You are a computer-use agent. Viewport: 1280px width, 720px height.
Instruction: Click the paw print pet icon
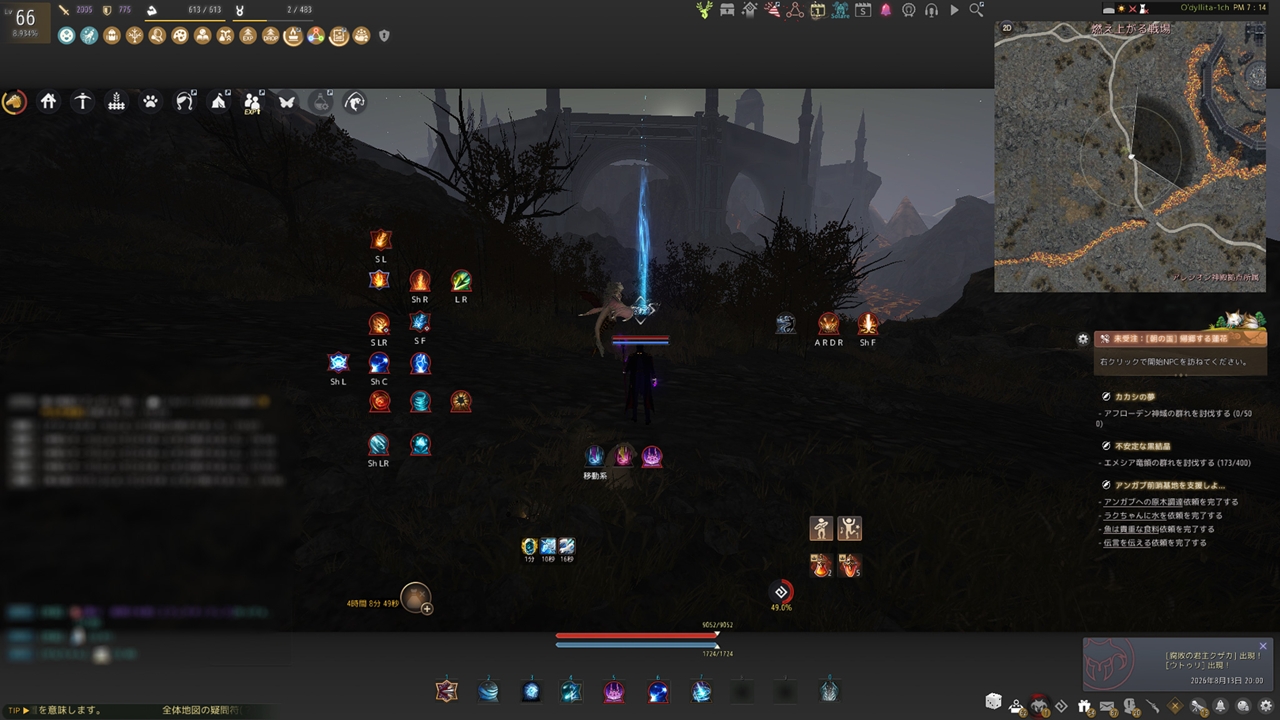(150, 101)
